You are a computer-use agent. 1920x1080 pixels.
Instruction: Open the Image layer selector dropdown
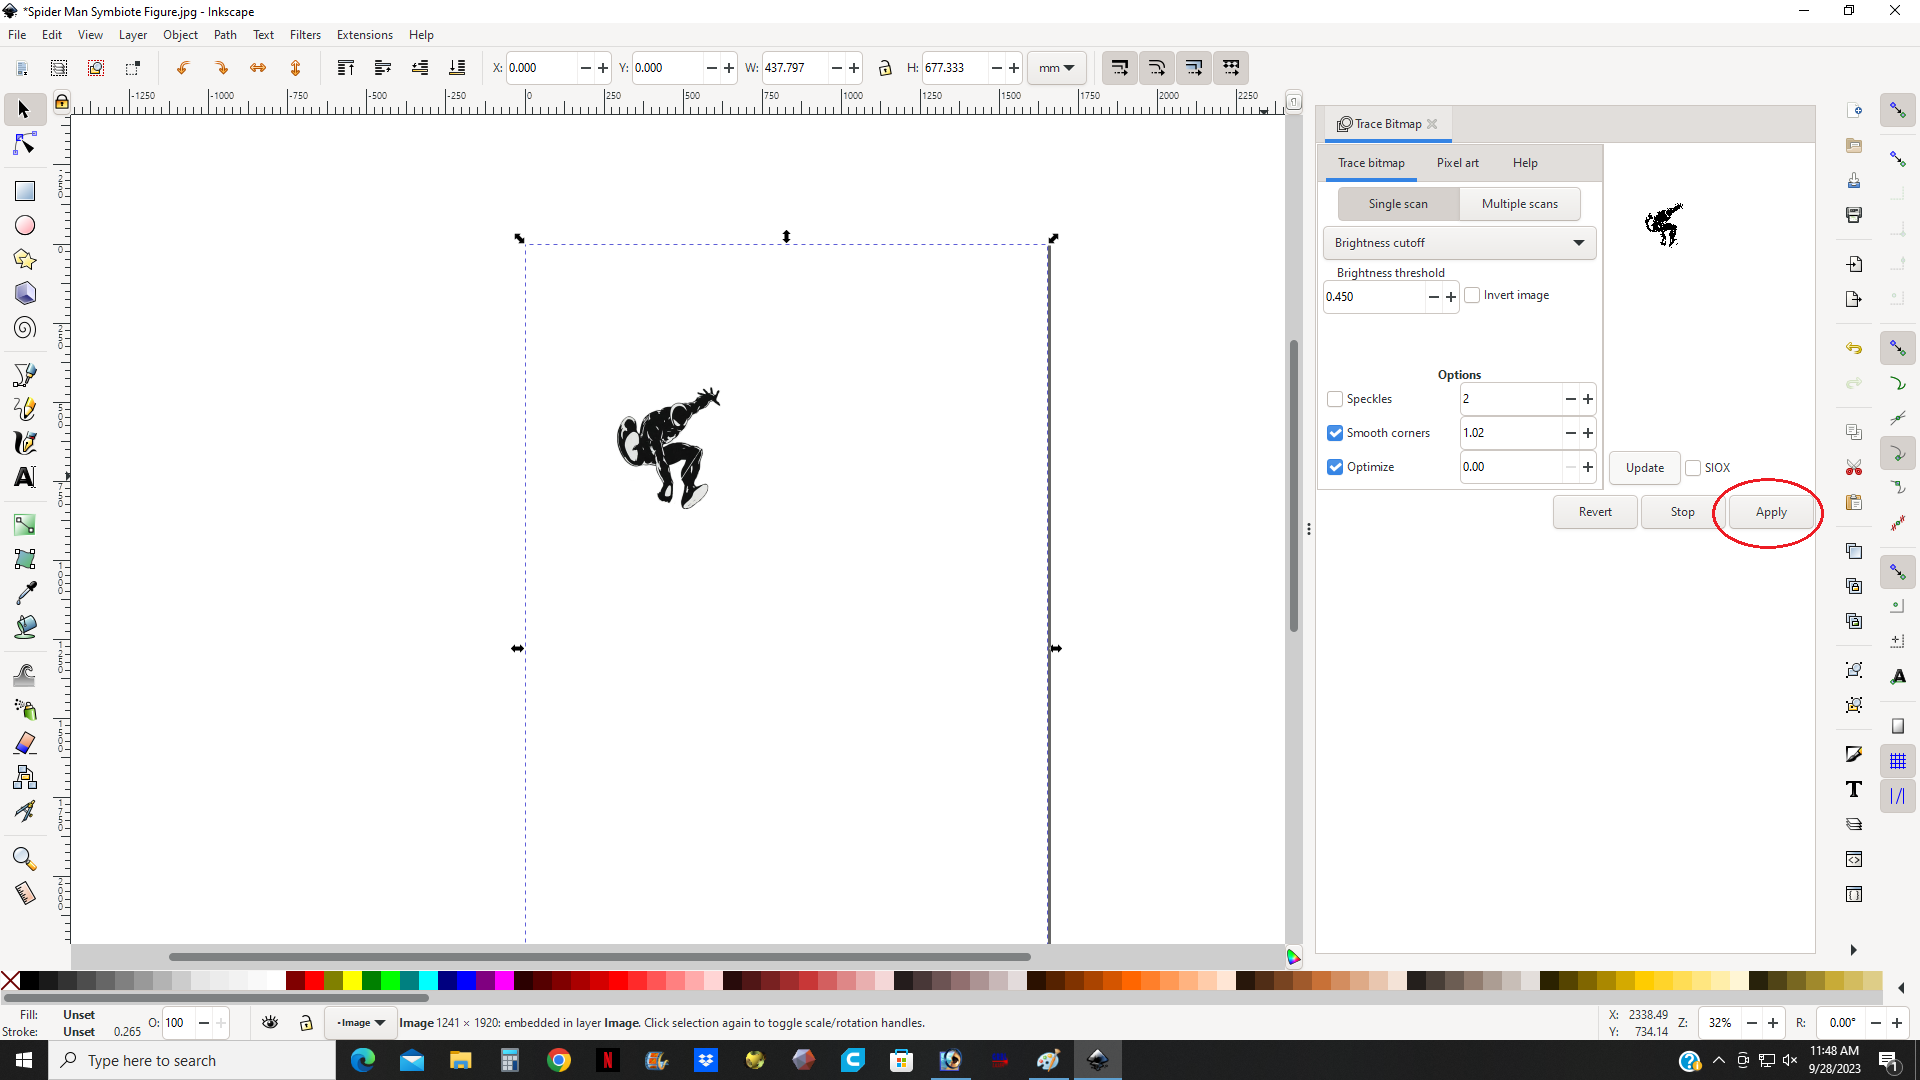click(x=361, y=1022)
